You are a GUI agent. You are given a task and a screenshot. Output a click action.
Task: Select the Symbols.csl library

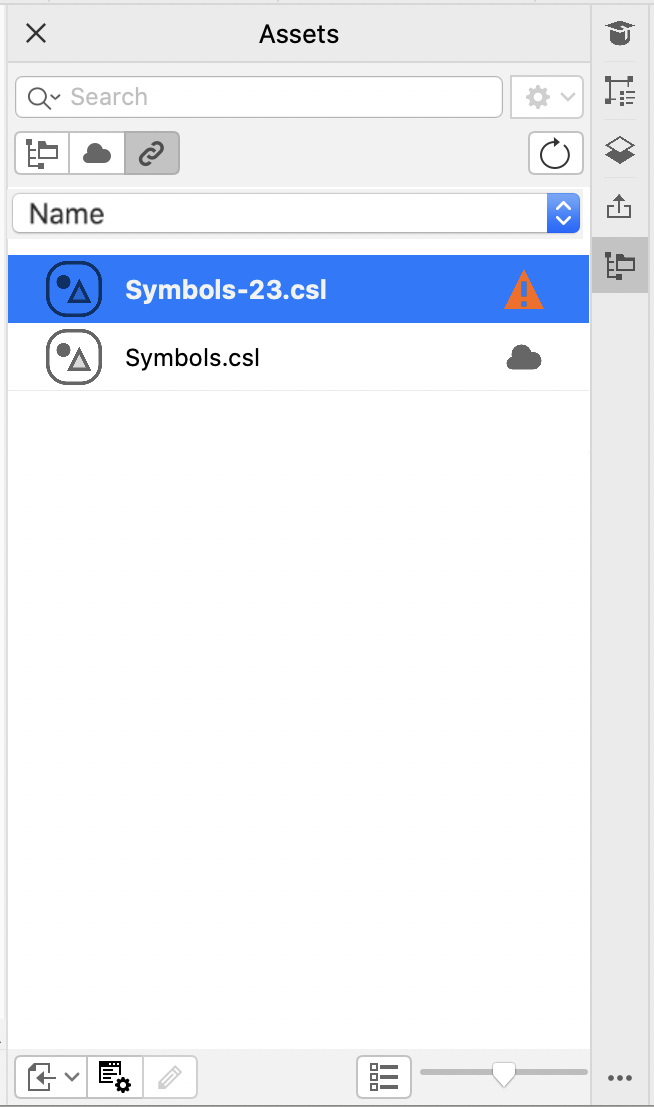click(x=193, y=358)
